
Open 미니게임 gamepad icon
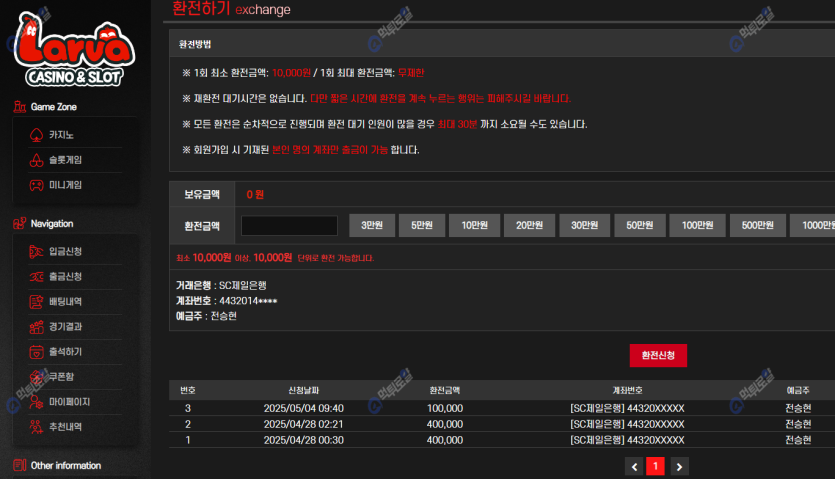[36, 185]
